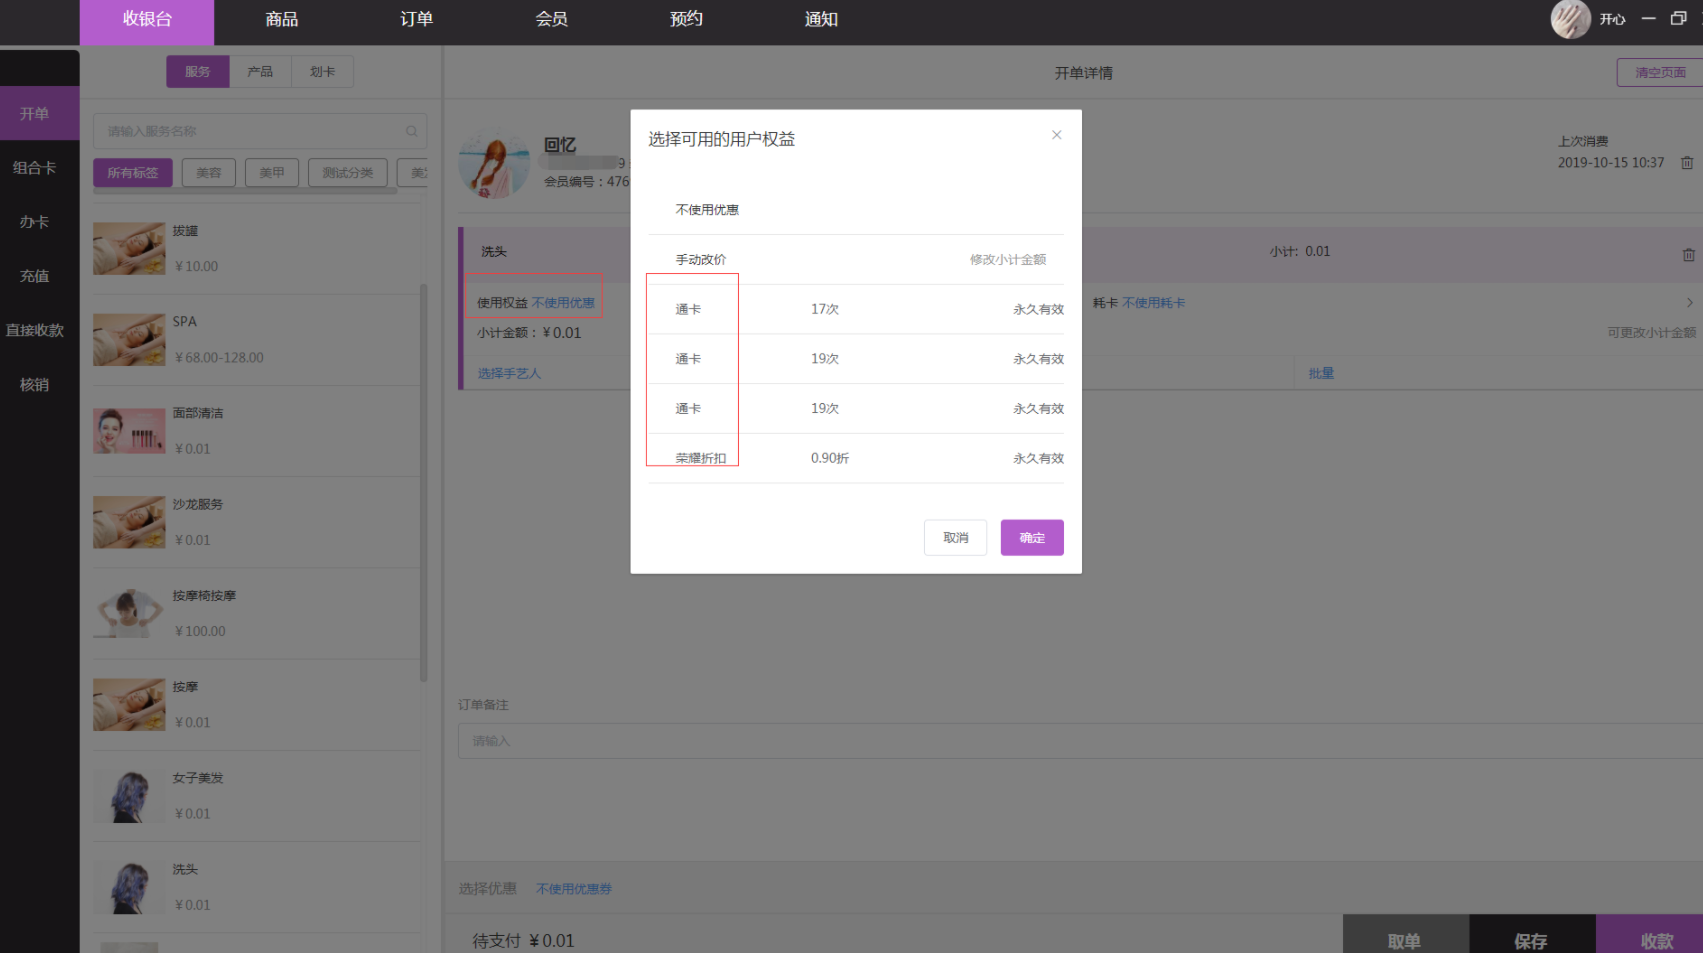The image size is (1703, 953).
Task: Click the customer 回忆 profile photo
Action: tap(494, 163)
